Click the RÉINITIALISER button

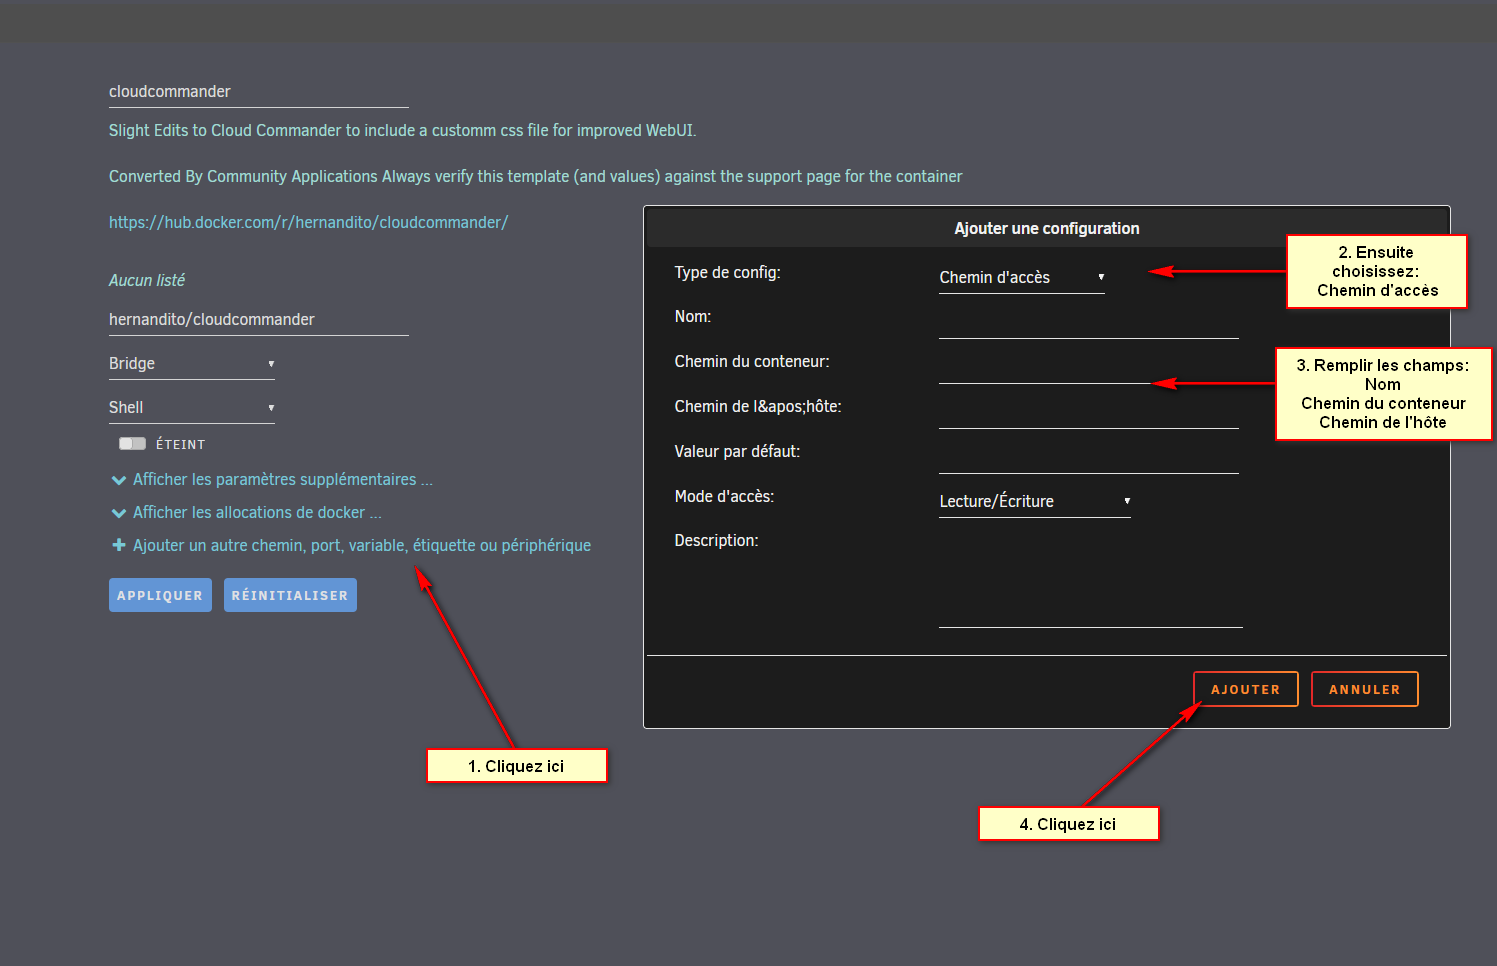tap(290, 595)
